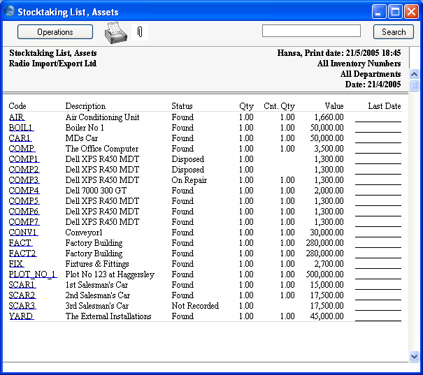
Task: Open asset code FACT link
Action: coord(21,243)
